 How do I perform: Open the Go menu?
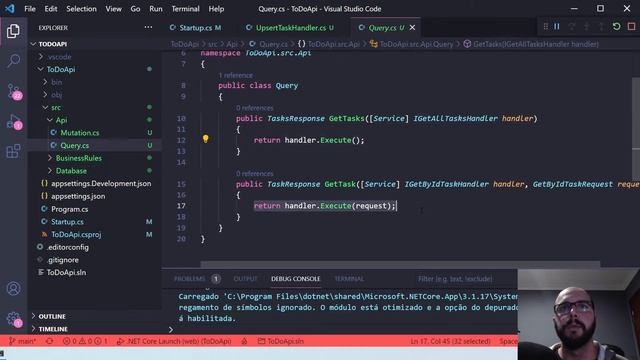tap(136, 9)
